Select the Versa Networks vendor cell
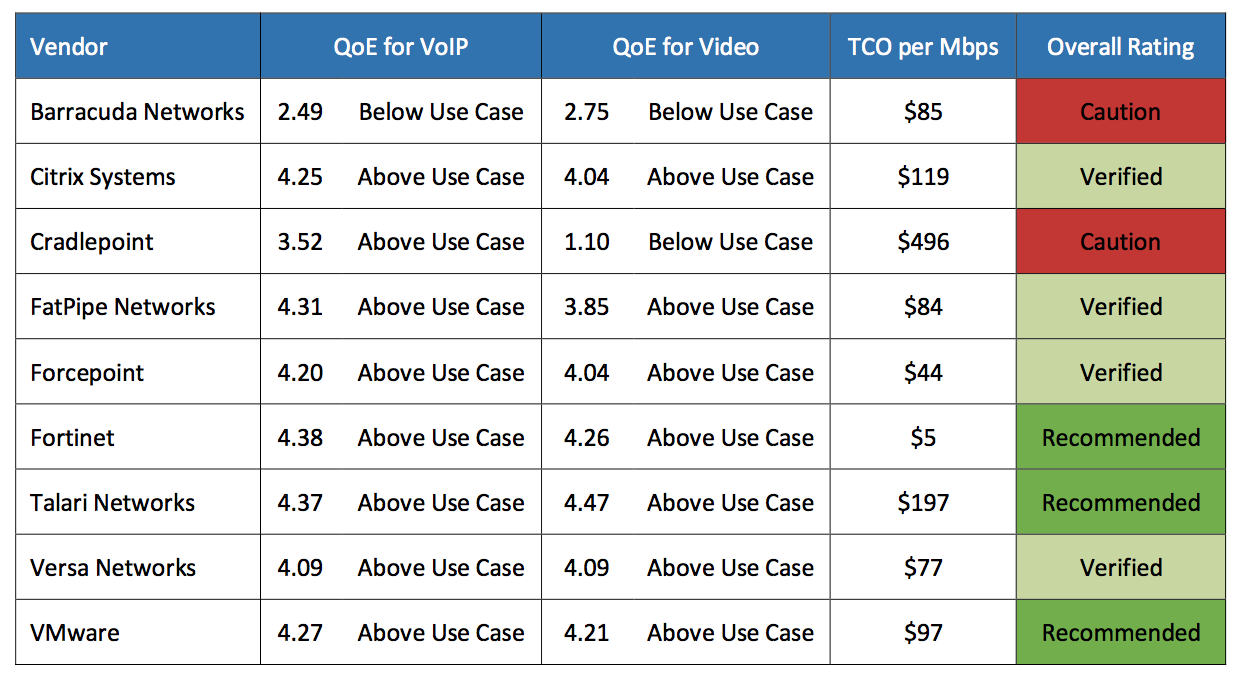1236x674 pixels. coord(113,568)
